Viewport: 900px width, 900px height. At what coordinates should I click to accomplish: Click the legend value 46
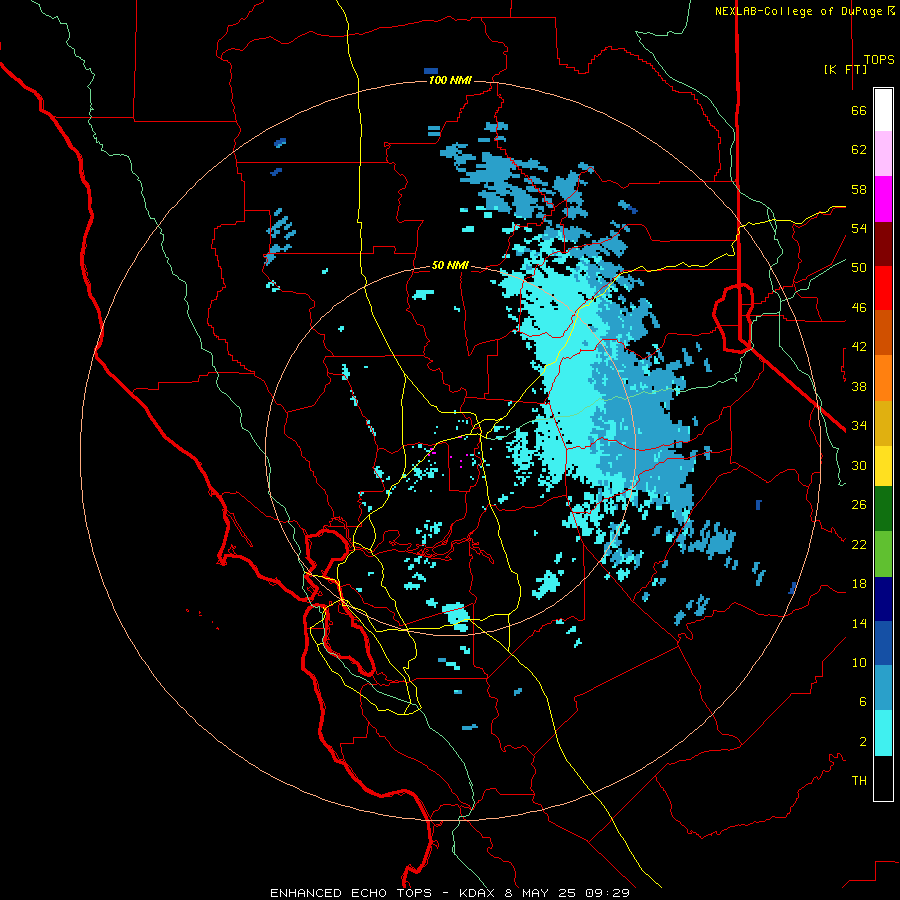[x=859, y=308]
